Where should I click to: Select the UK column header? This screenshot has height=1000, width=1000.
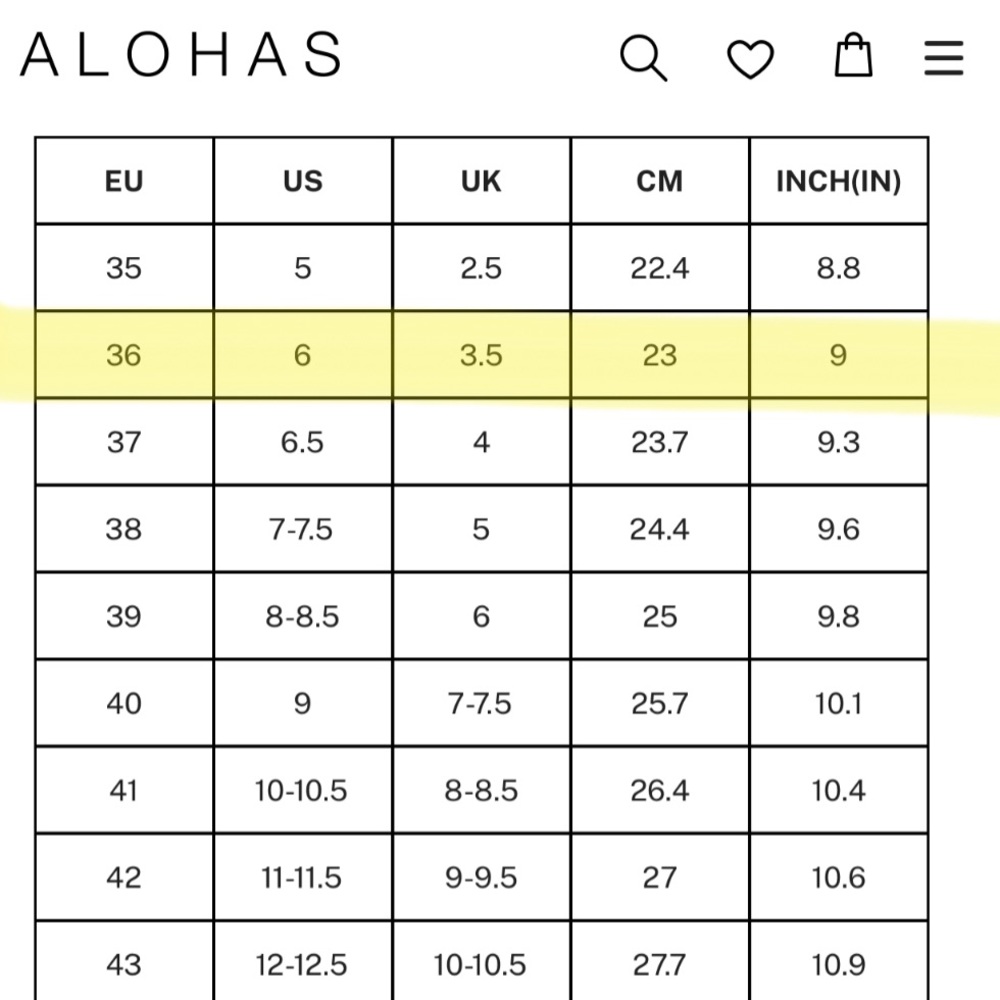click(x=482, y=181)
